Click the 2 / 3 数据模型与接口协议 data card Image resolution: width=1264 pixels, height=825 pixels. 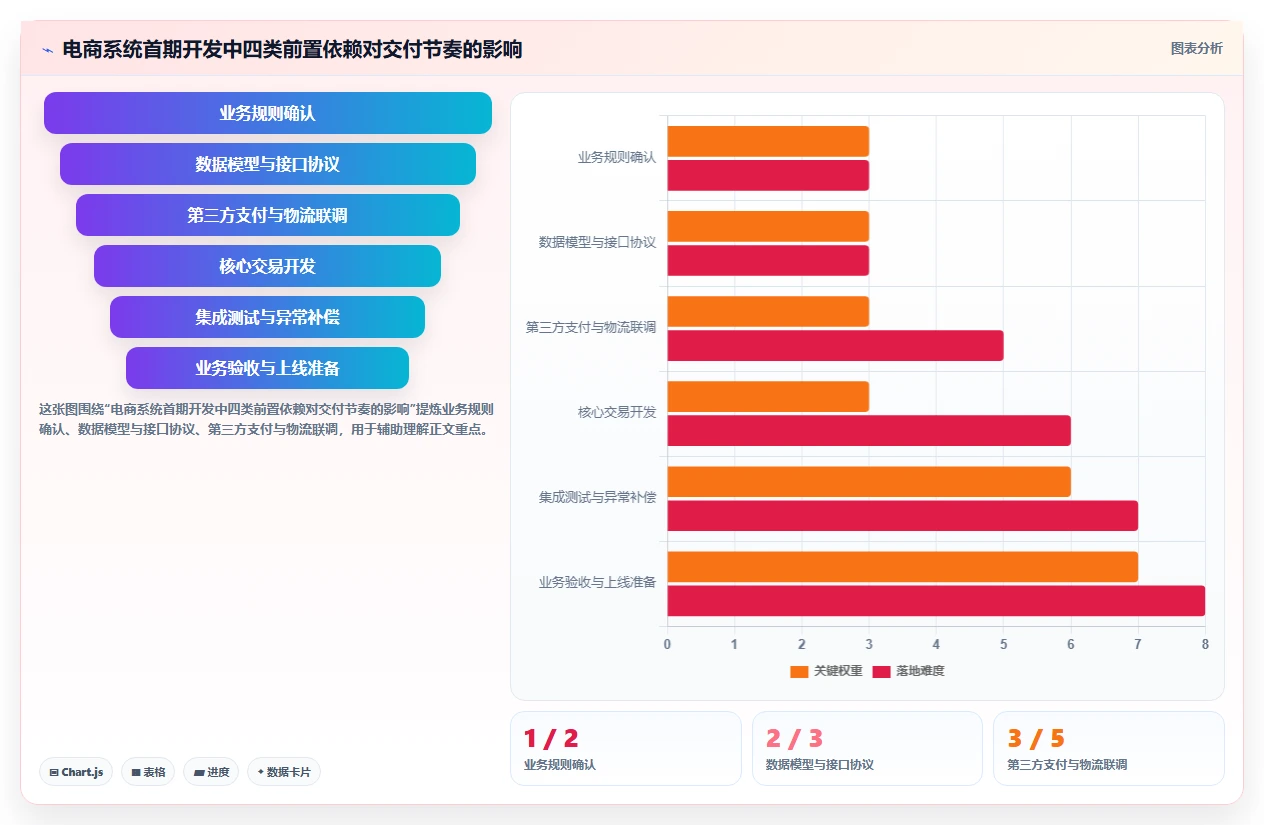coord(867,748)
